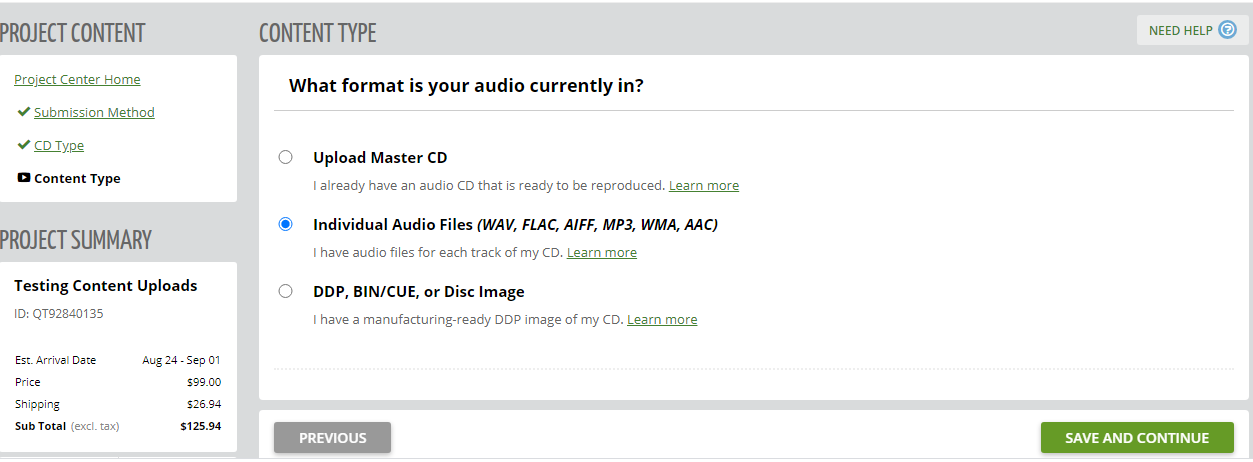
Task: Go to the Submission Method step
Action: click(94, 113)
